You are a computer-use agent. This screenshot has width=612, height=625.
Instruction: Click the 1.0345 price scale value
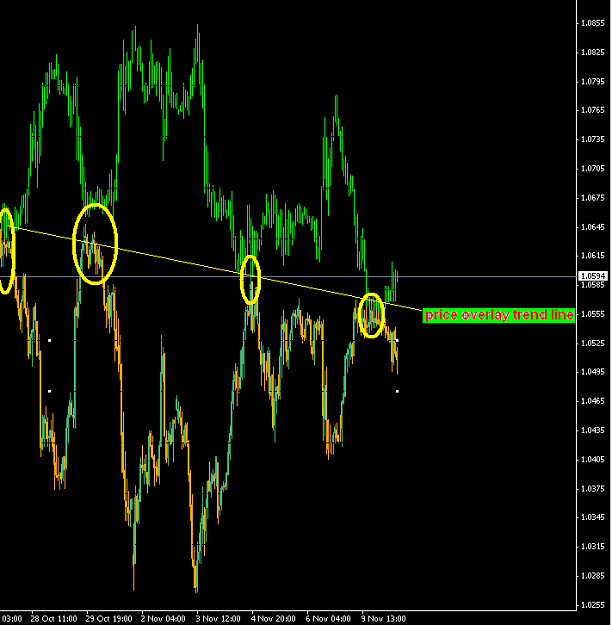click(593, 517)
